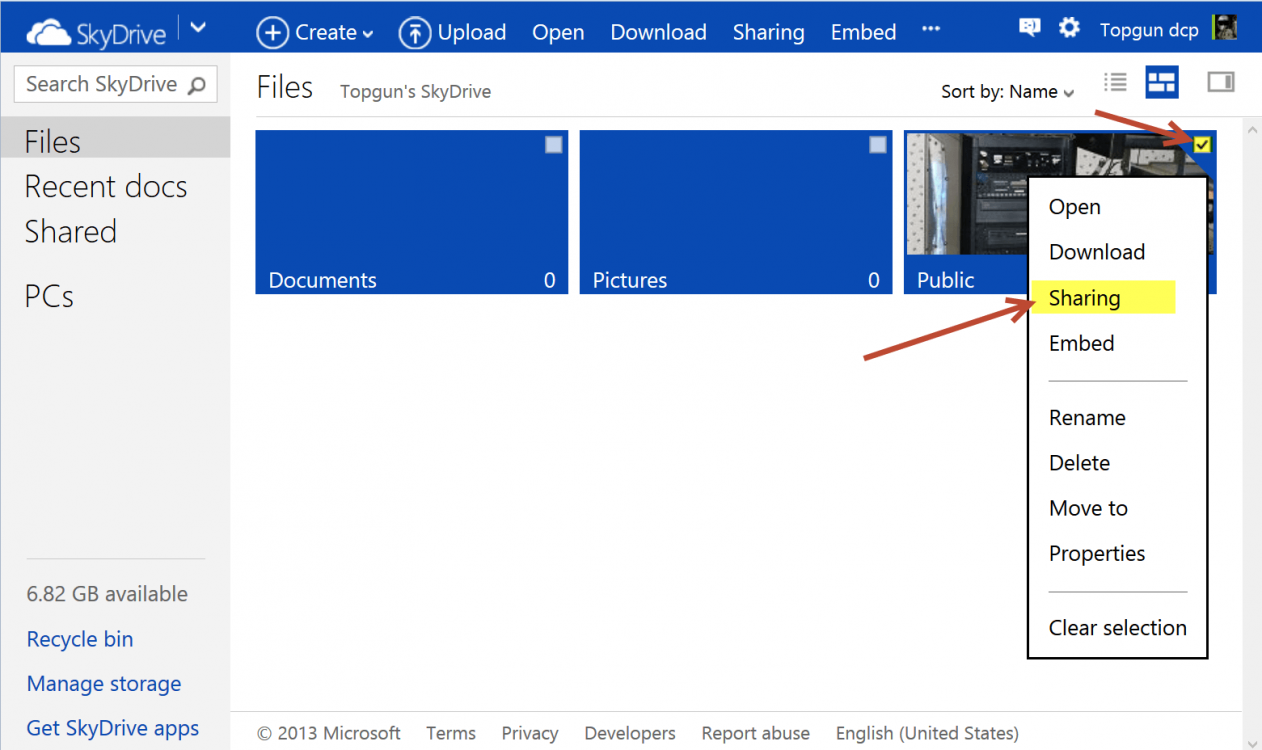The width and height of the screenshot is (1262, 750).
Task: Open the Manage storage link
Action: (x=104, y=684)
